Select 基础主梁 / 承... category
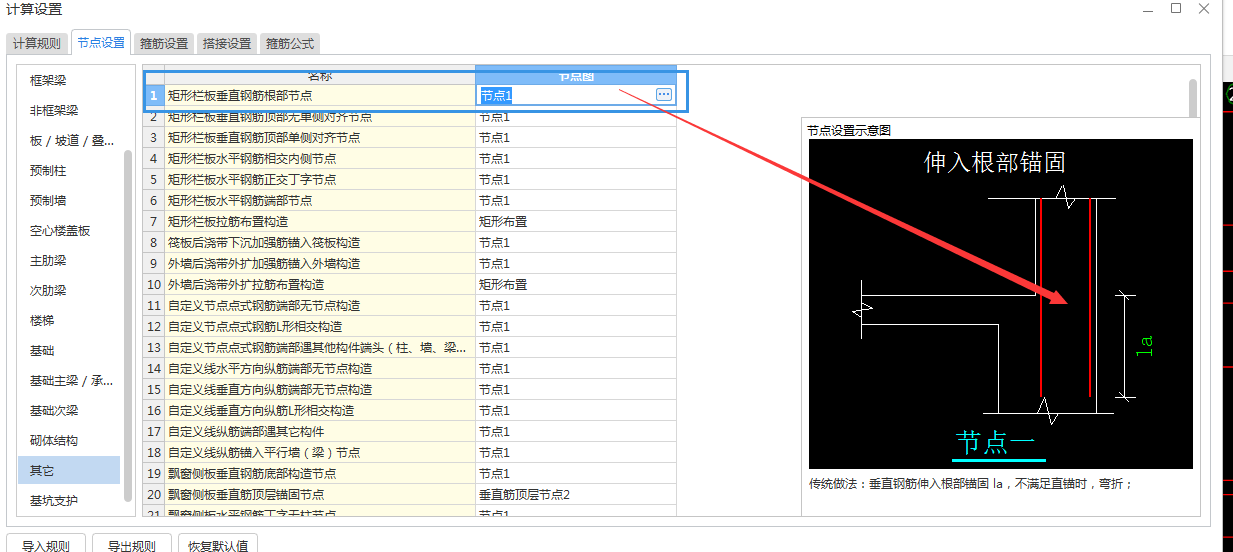The height and width of the screenshot is (552, 1233). pos(71,380)
